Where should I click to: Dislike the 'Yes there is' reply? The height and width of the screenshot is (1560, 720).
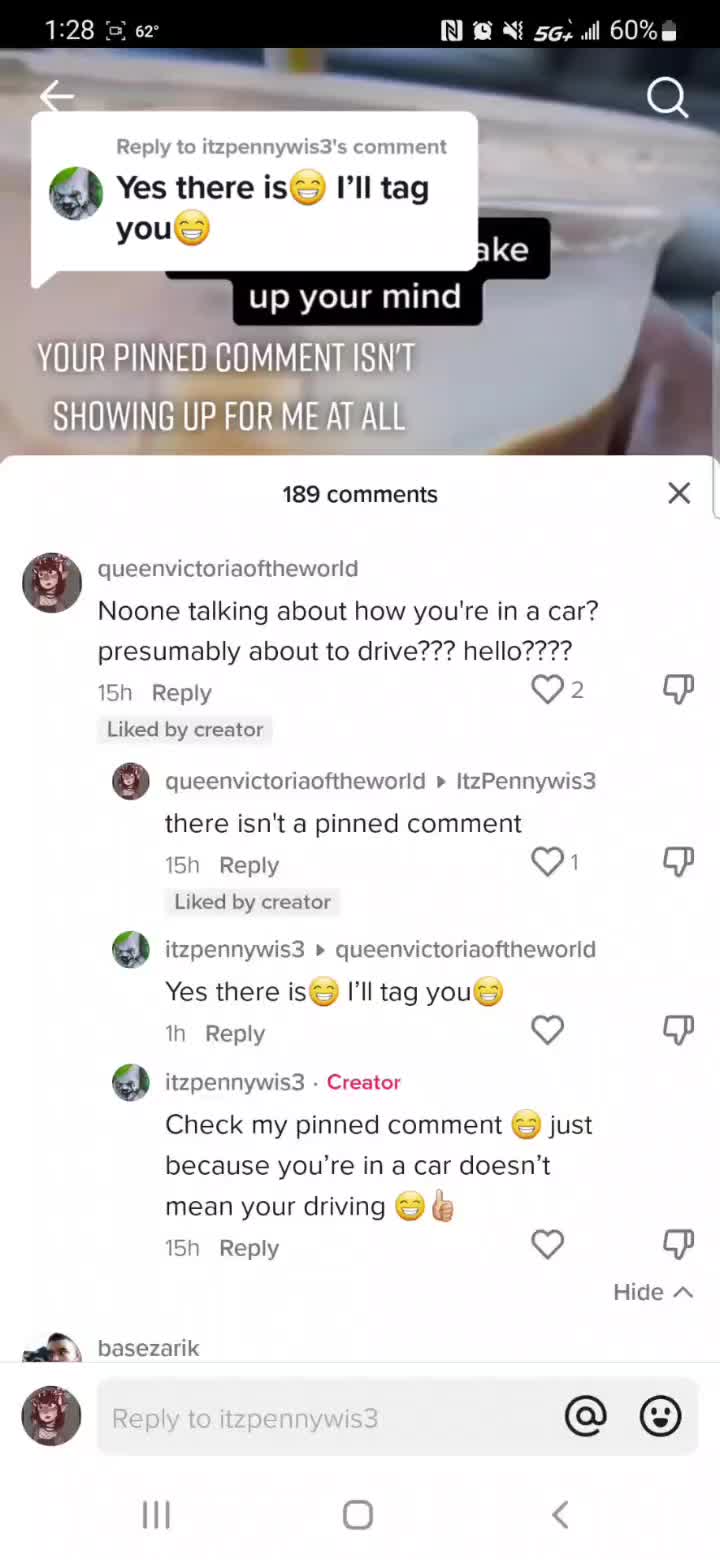point(678,1030)
